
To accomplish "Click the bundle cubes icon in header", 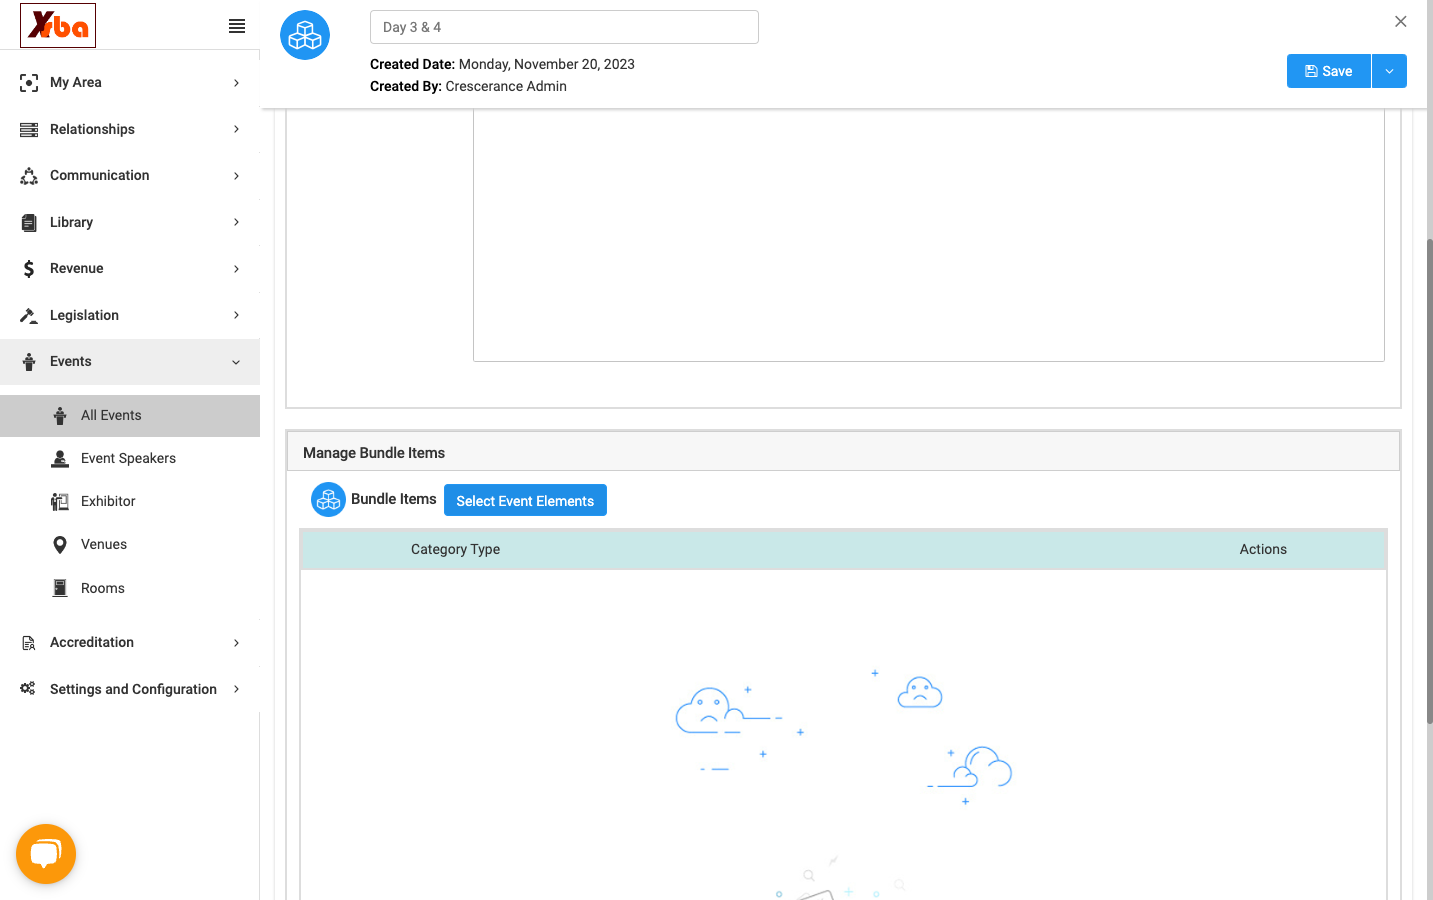I will click(305, 35).
